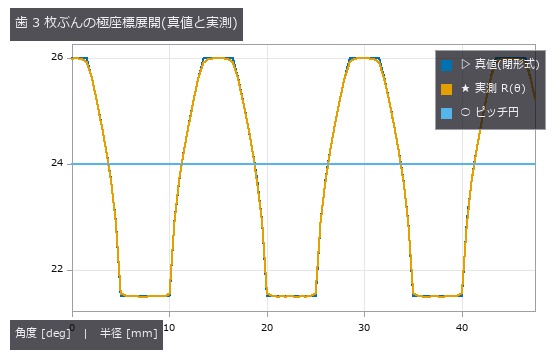
Task: Click the axis label 半径 [mm]
Action: [x=129, y=333]
